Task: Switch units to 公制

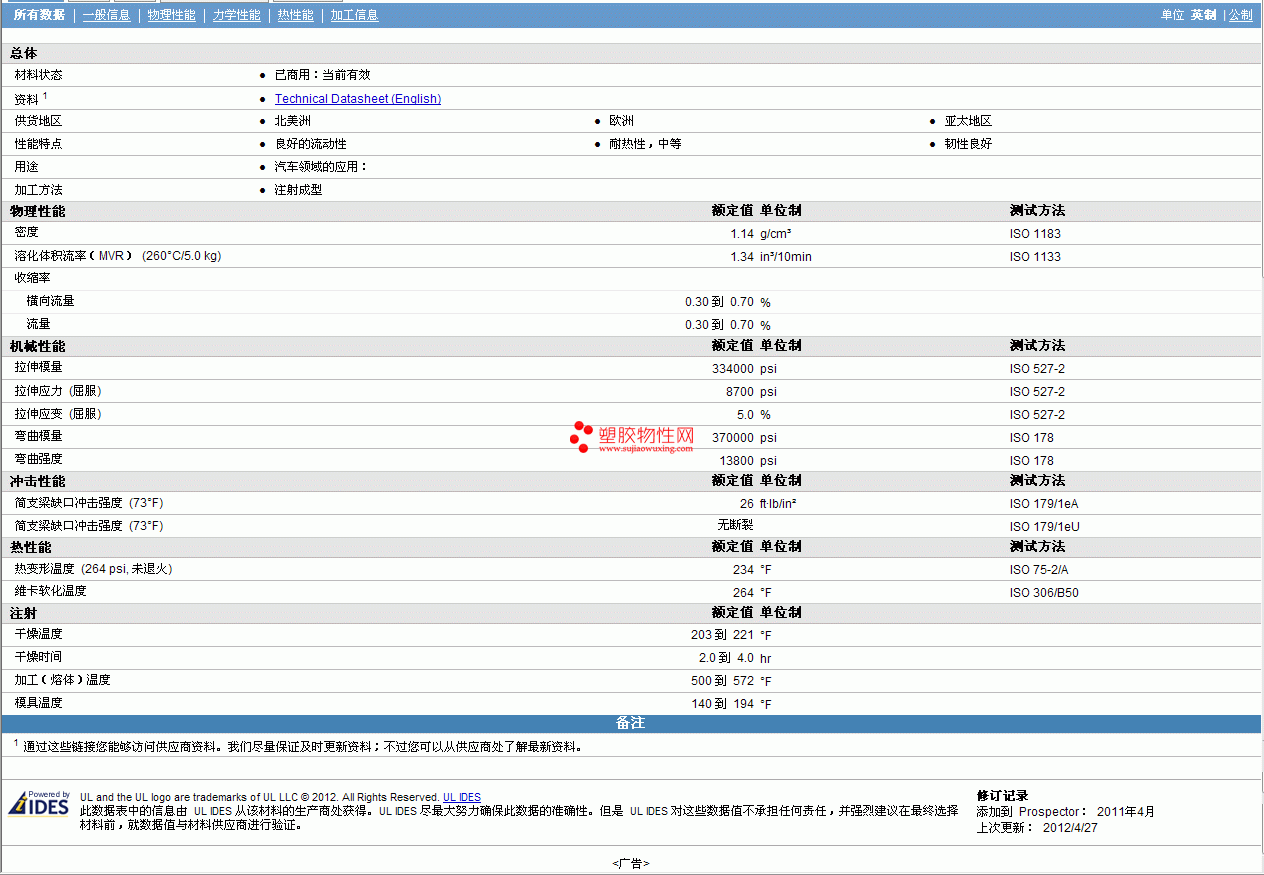Action: point(1240,15)
